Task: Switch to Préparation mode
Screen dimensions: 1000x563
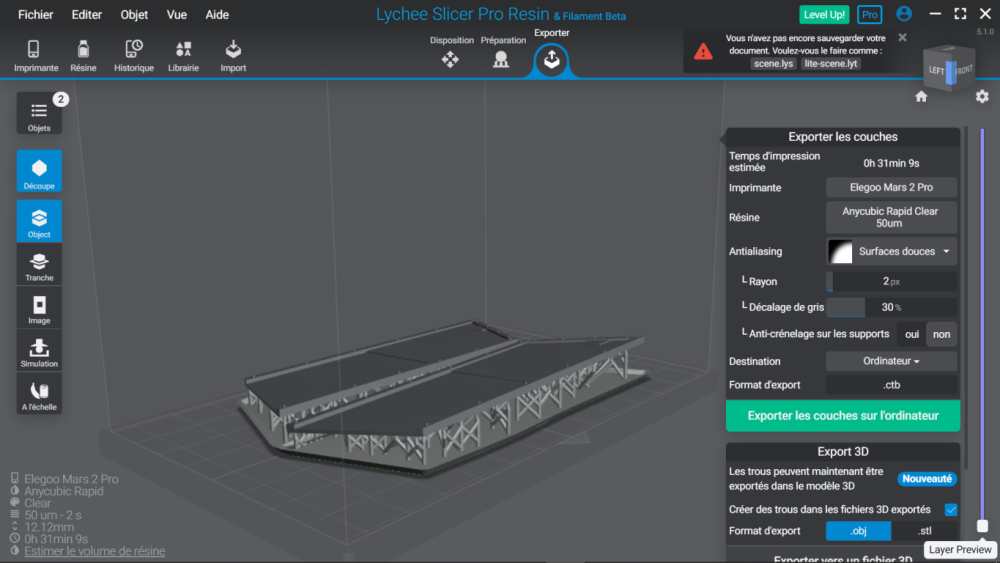Action: (x=503, y=52)
